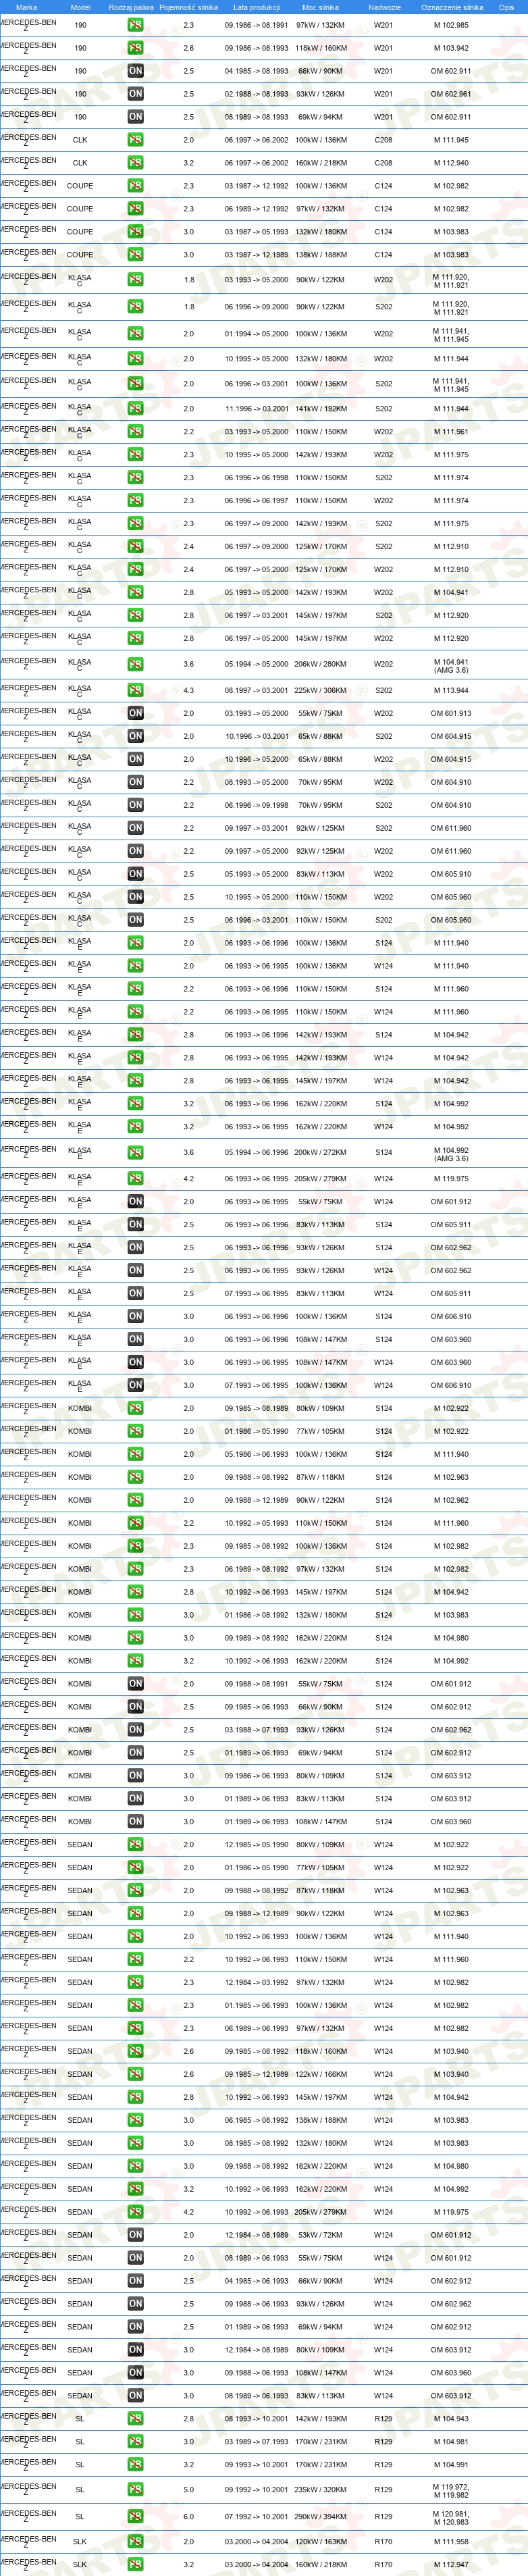Click the ON icon for KOMBI OM 602.962

135,1729
